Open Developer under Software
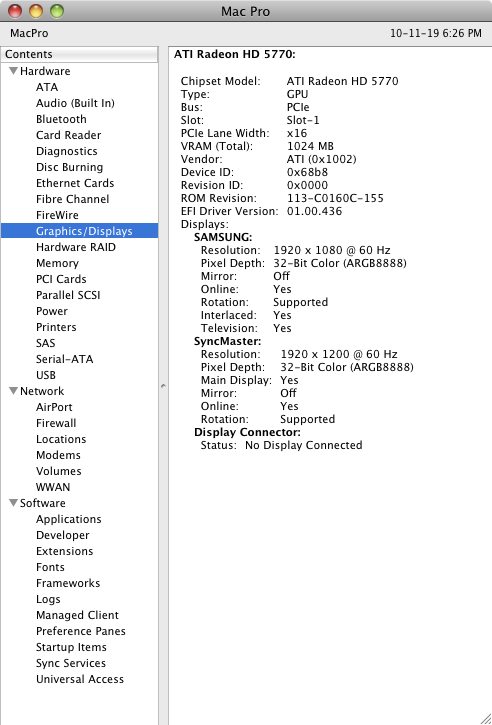This screenshot has height=725, width=492. (62, 535)
